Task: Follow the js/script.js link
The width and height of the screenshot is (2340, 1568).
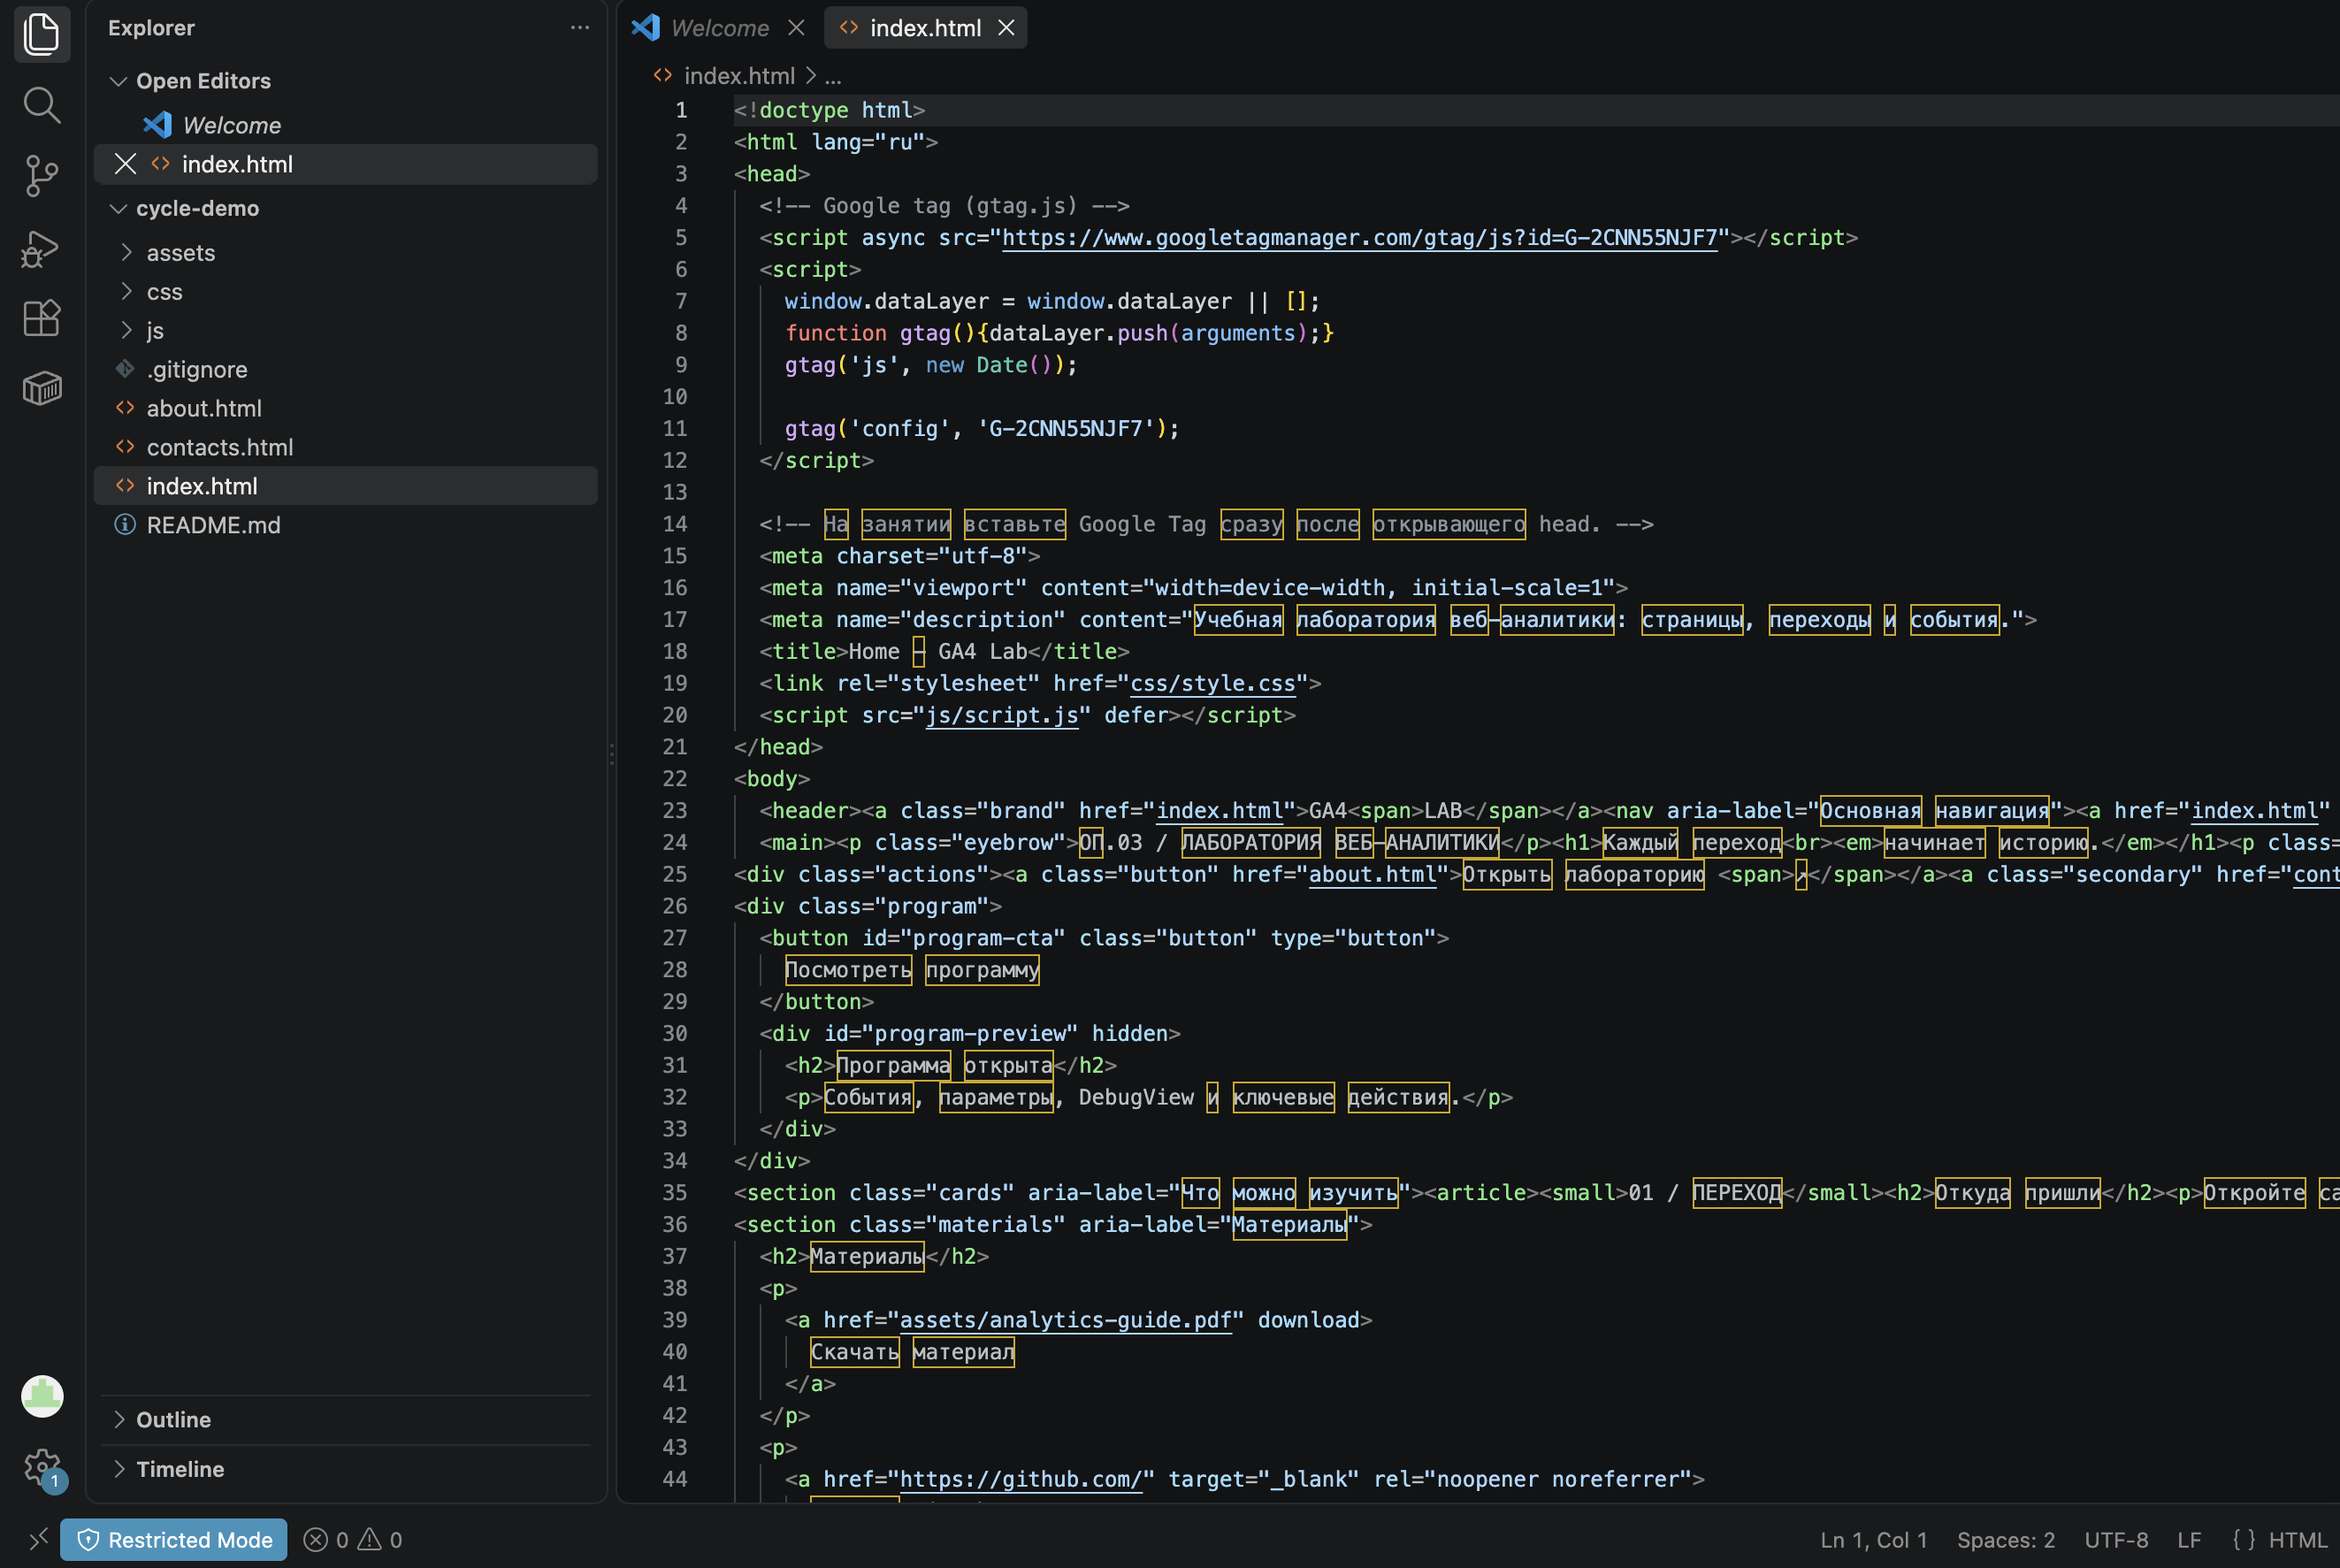Action: point(1002,716)
